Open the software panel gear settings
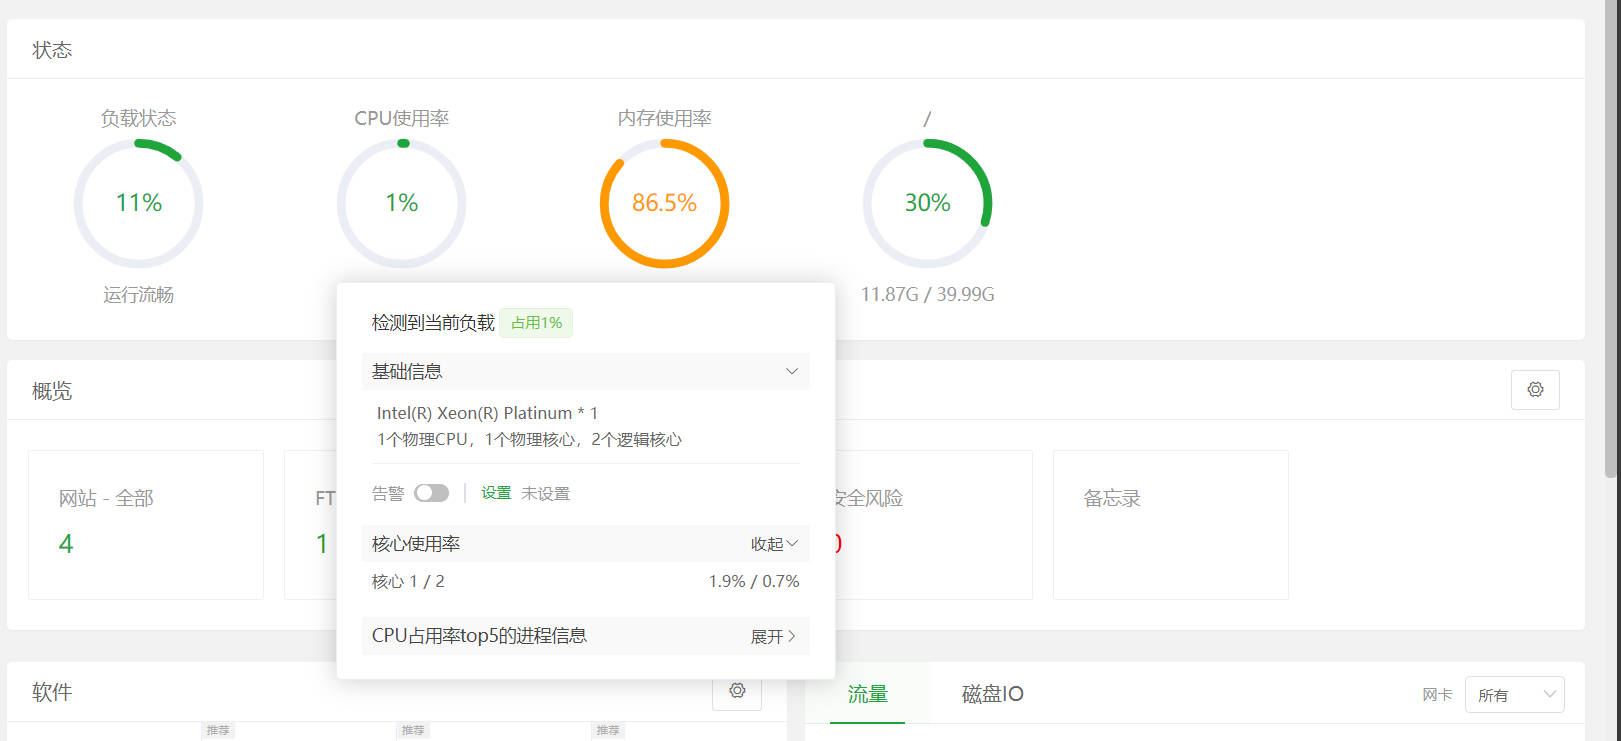The width and height of the screenshot is (1621, 741). [737, 691]
